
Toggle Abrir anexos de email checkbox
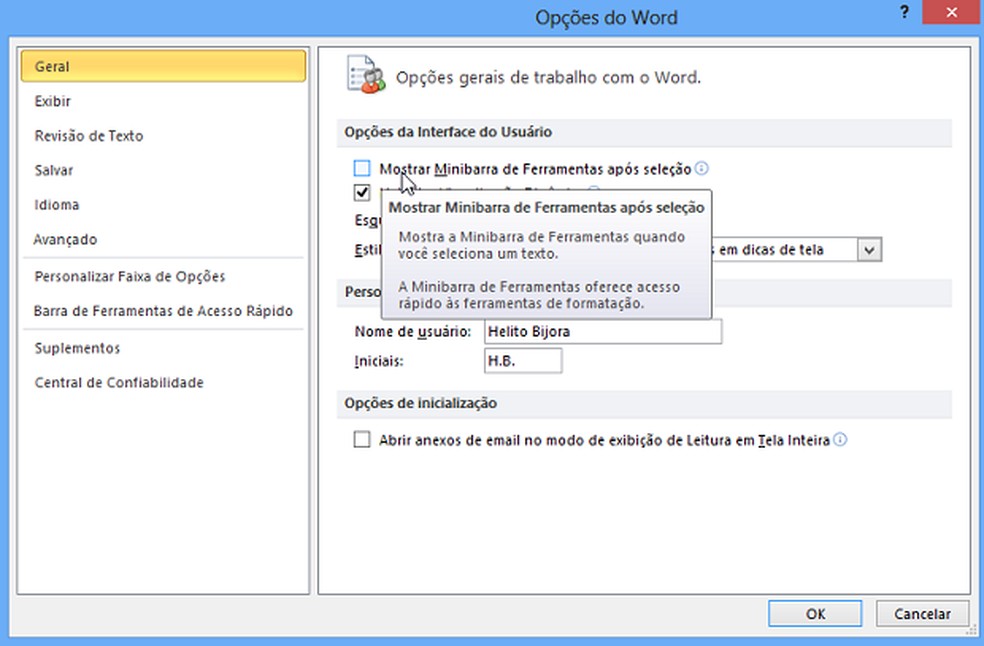pyautogui.click(x=361, y=439)
